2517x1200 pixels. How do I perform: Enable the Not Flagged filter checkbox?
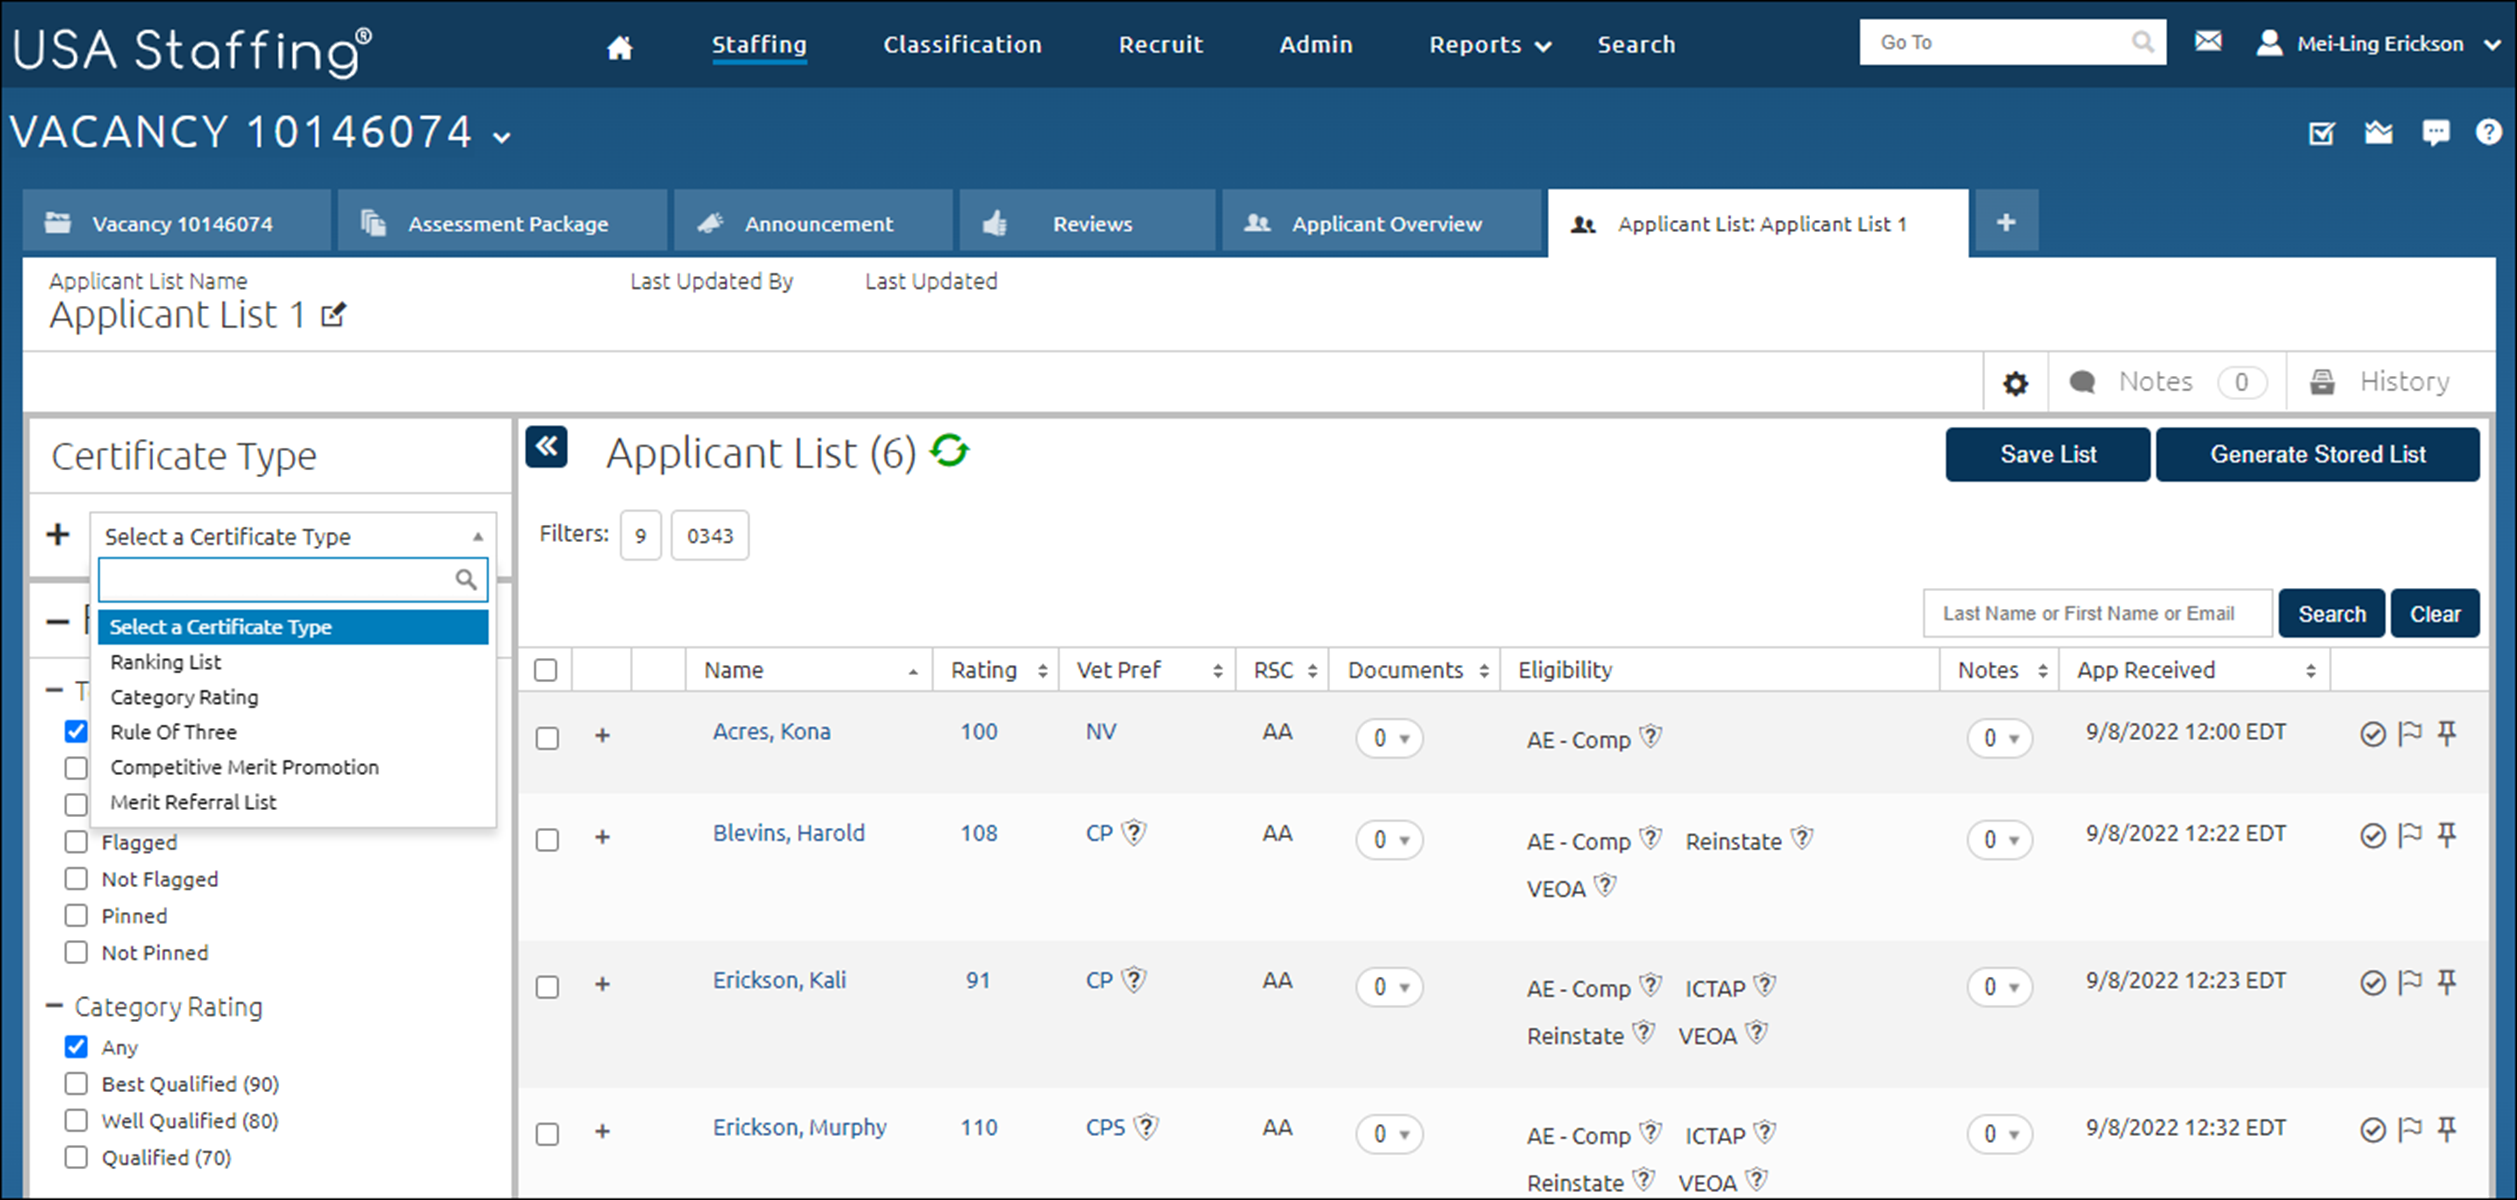[76, 879]
